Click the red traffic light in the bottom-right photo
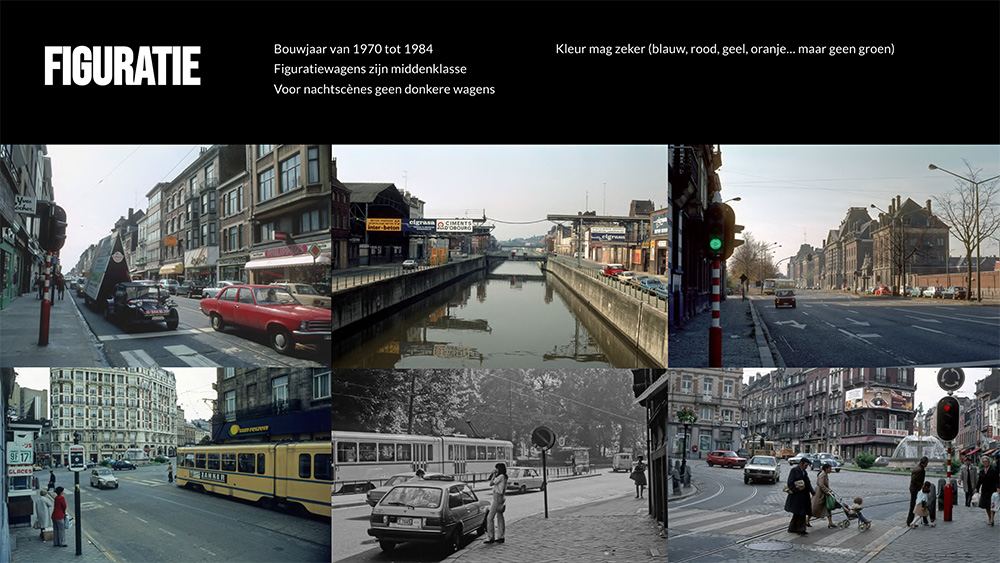This screenshot has height=563, width=1000. pyautogui.click(x=947, y=419)
